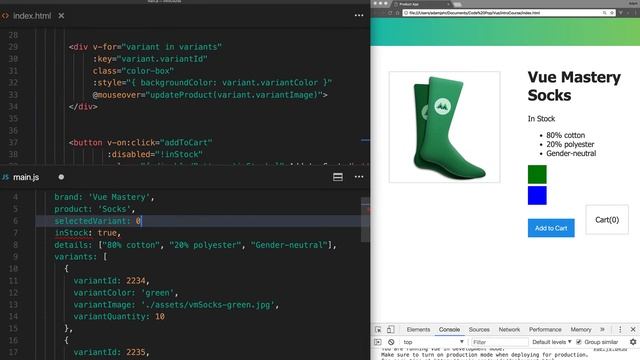This screenshot has width=640, height=360.
Task: Click 'variantQuantity: 10' in main.js
Action: [119, 316]
